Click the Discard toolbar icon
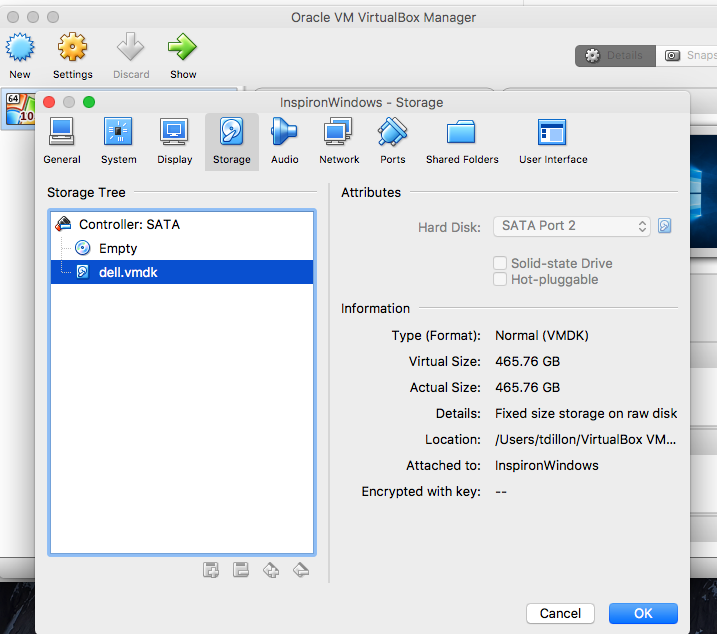 pyautogui.click(x=131, y=55)
